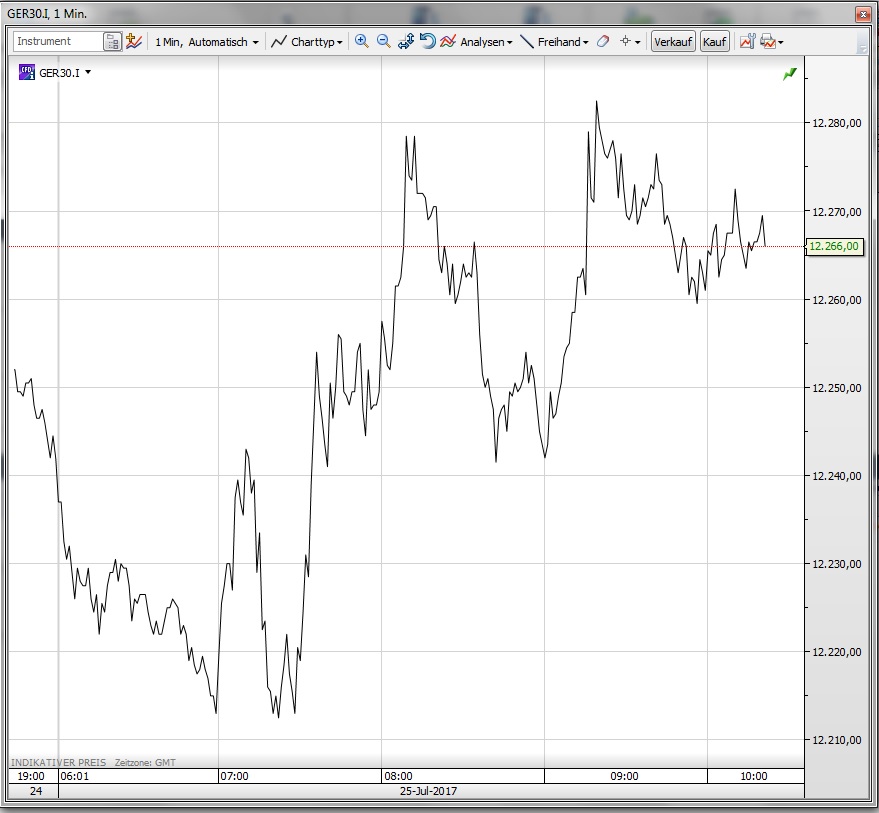Open the instrument list picker icon
The height and width of the screenshot is (813, 879).
113,41
